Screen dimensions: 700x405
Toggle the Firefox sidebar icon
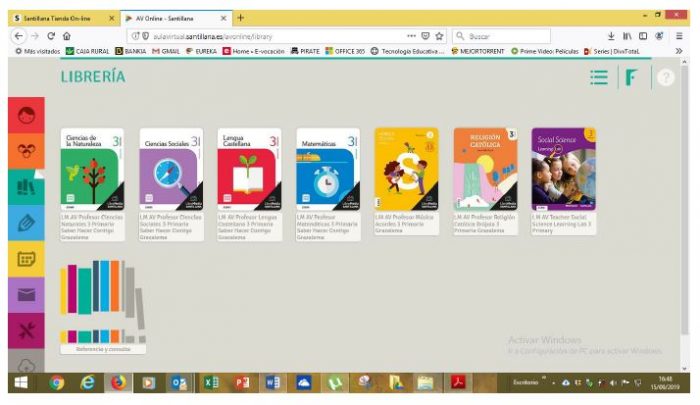point(643,36)
